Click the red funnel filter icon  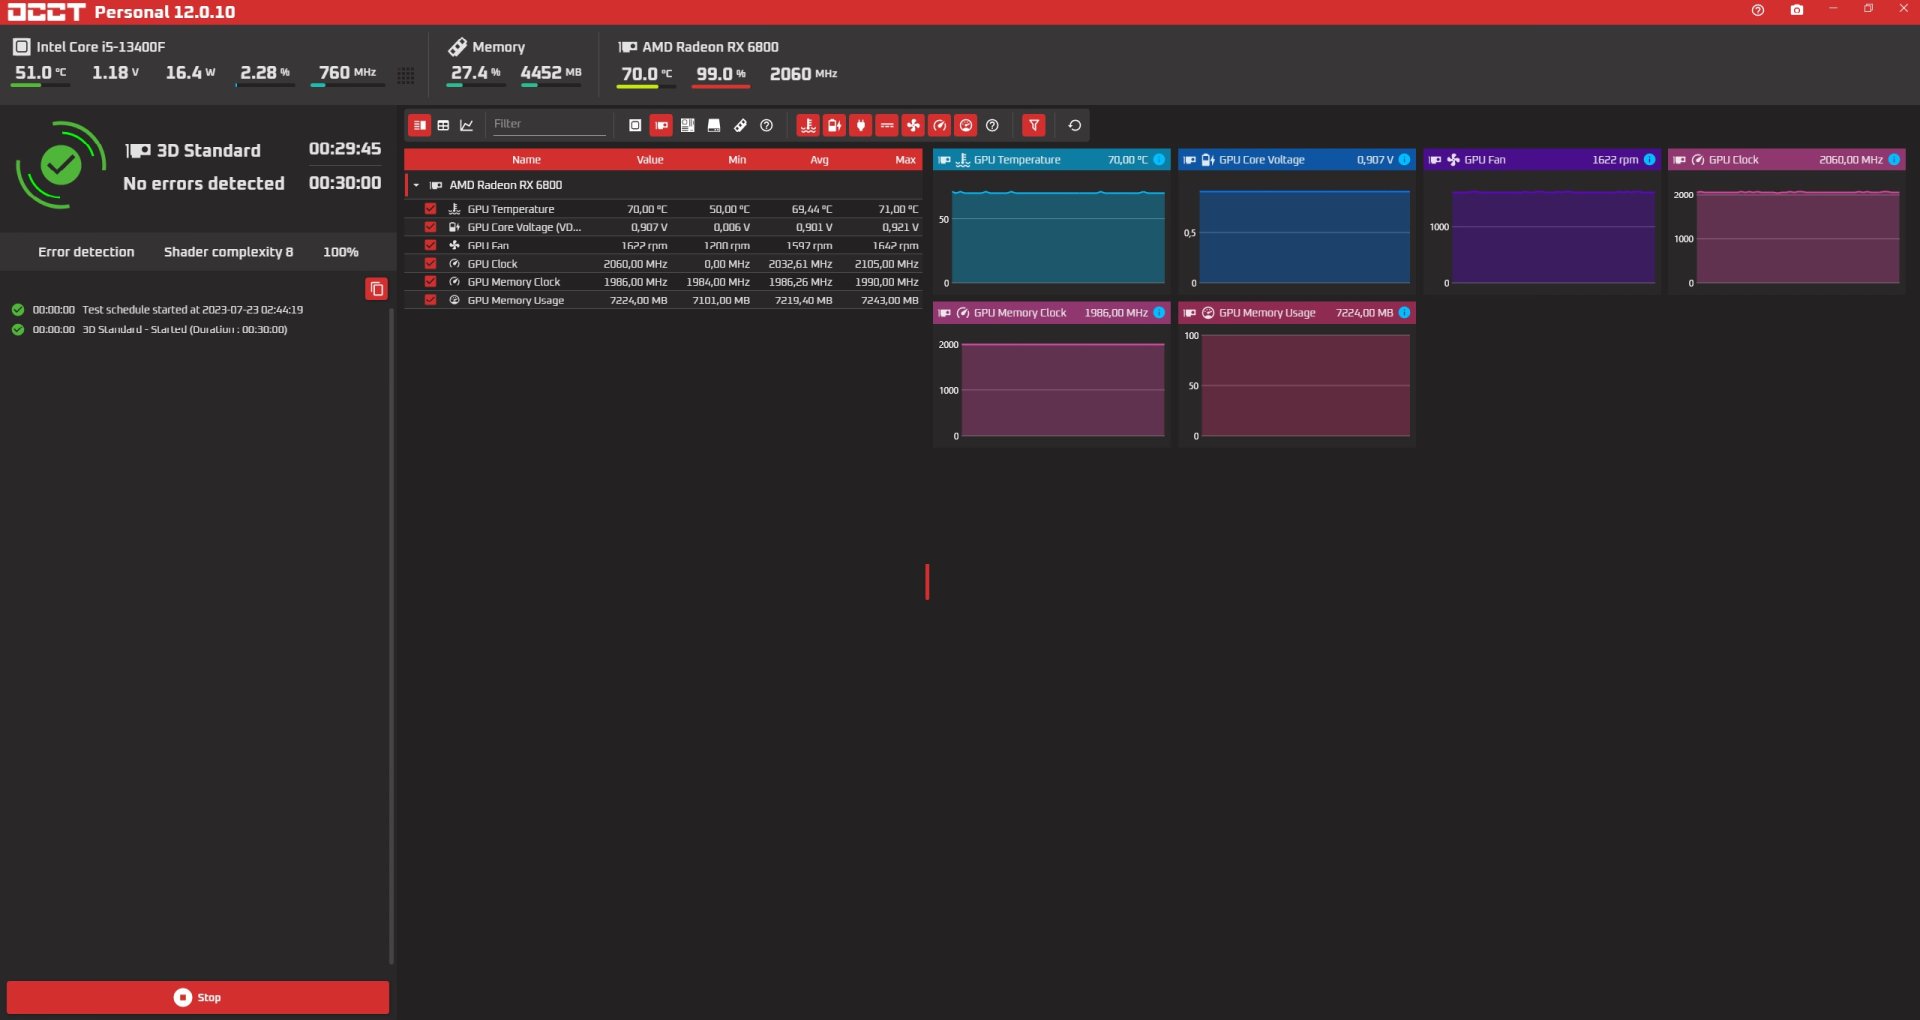(x=1034, y=125)
